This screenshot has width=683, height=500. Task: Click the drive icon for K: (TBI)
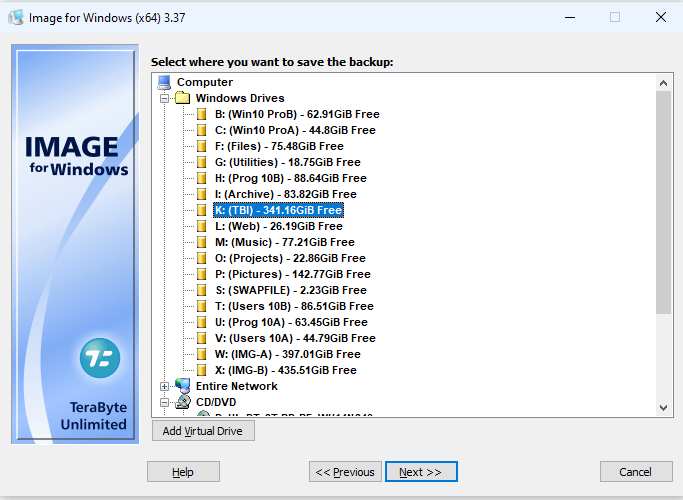201,210
